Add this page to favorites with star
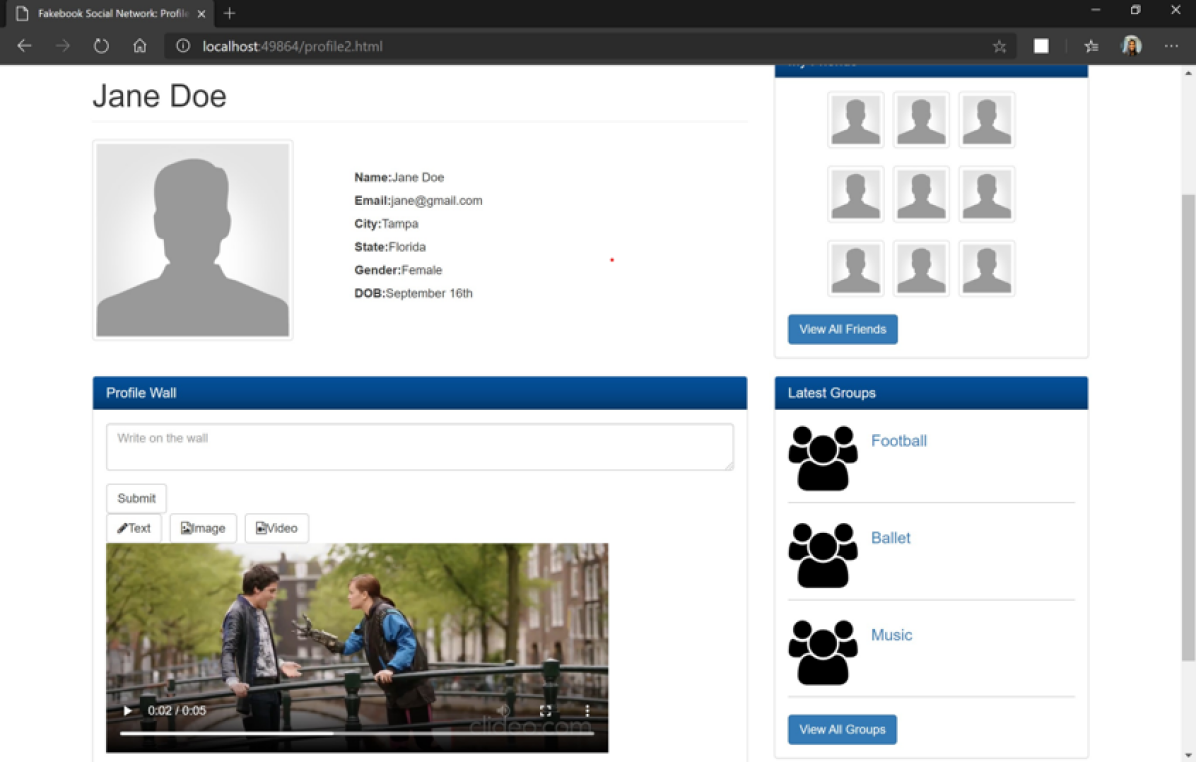This screenshot has width=1196, height=762. tap(999, 46)
